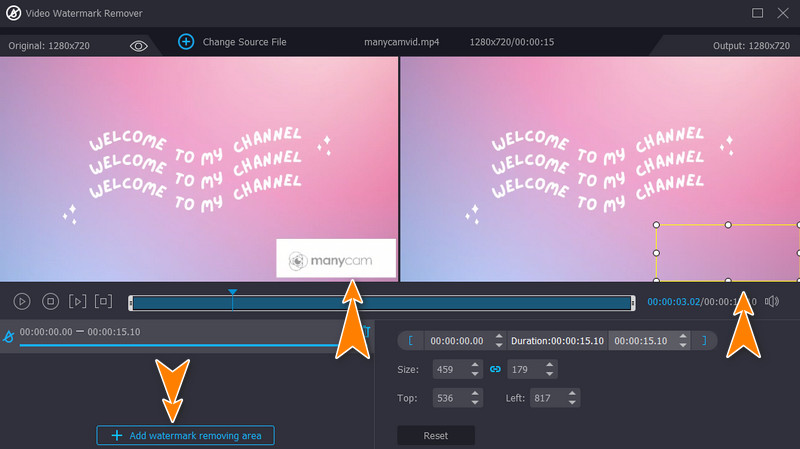The image size is (800, 449).
Task: Click the set start bracket icon
Action: (x=410, y=341)
